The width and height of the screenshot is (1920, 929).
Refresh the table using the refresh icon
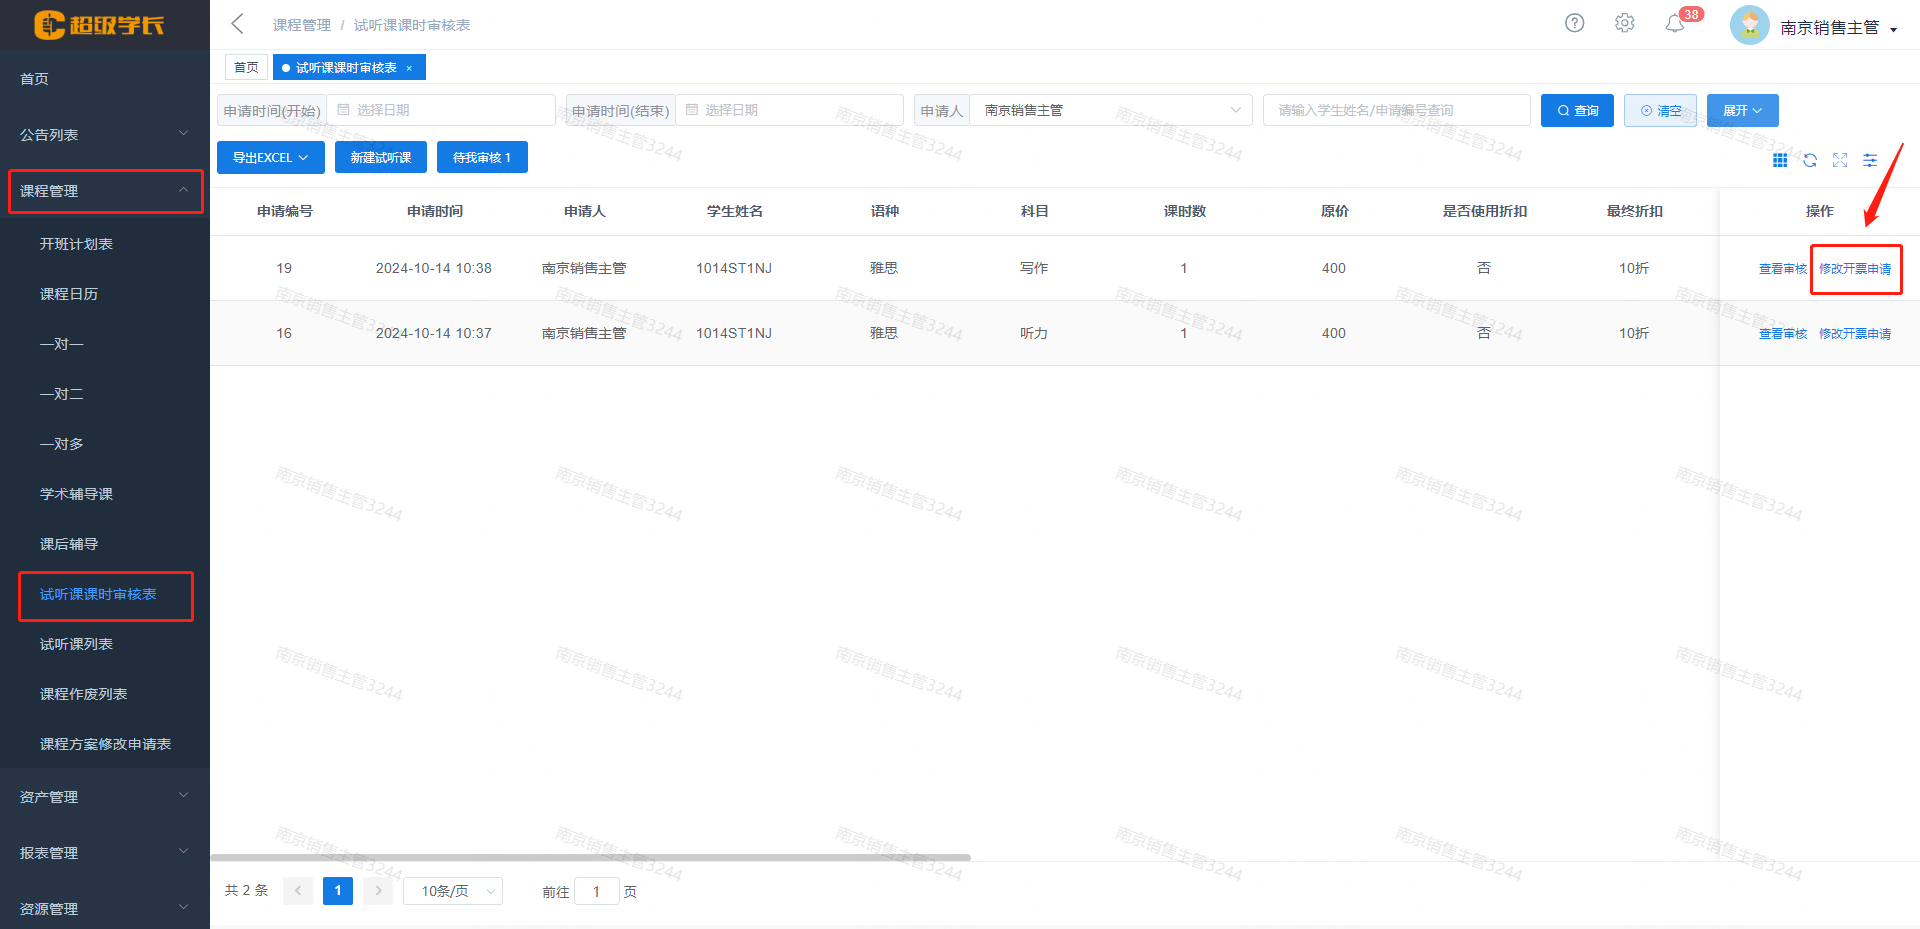pos(1810,160)
